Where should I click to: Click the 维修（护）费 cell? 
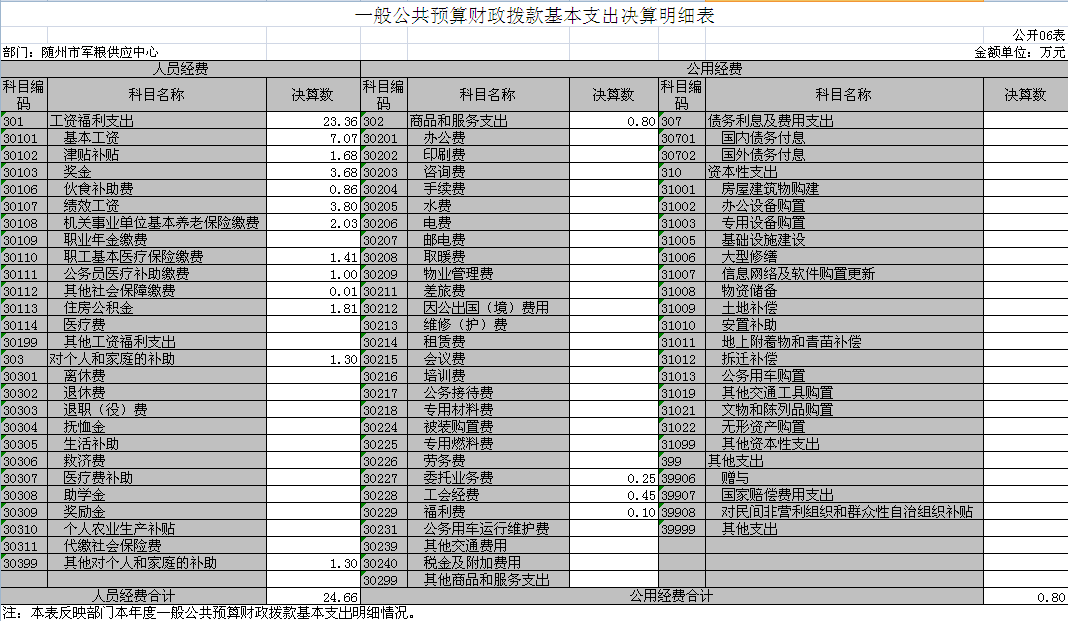488,325
